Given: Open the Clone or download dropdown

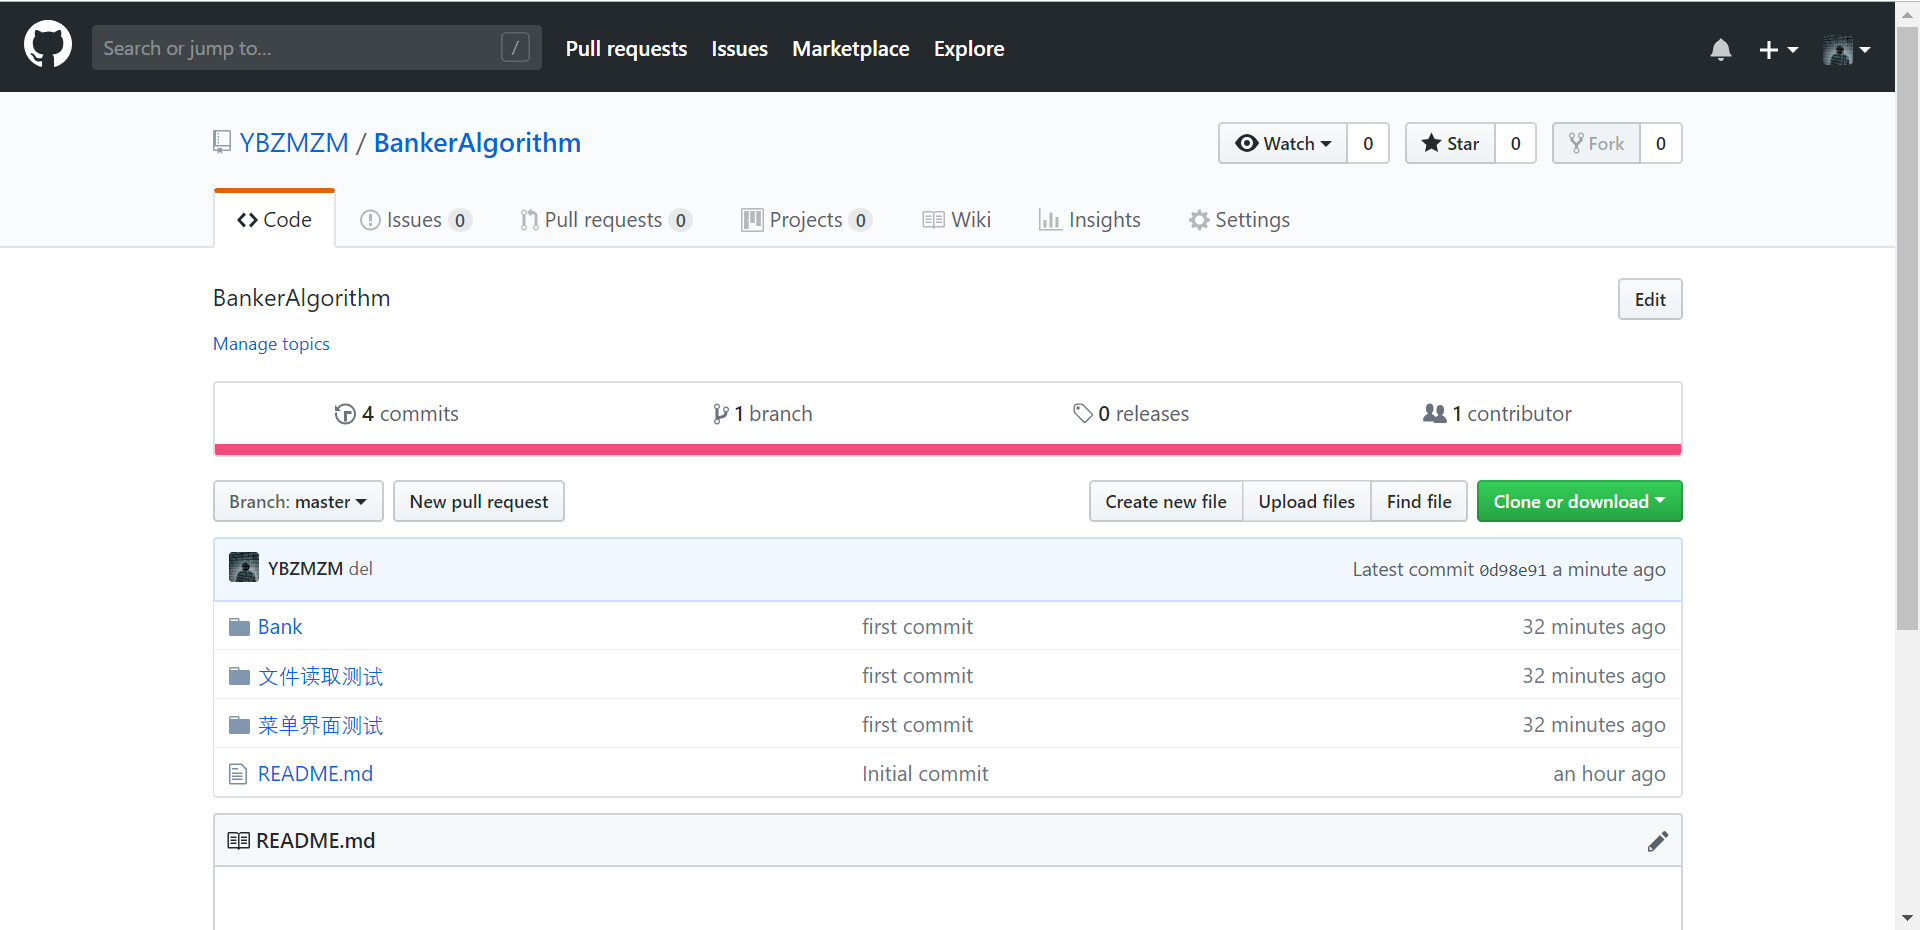Looking at the screenshot, I should (1578, 501).
